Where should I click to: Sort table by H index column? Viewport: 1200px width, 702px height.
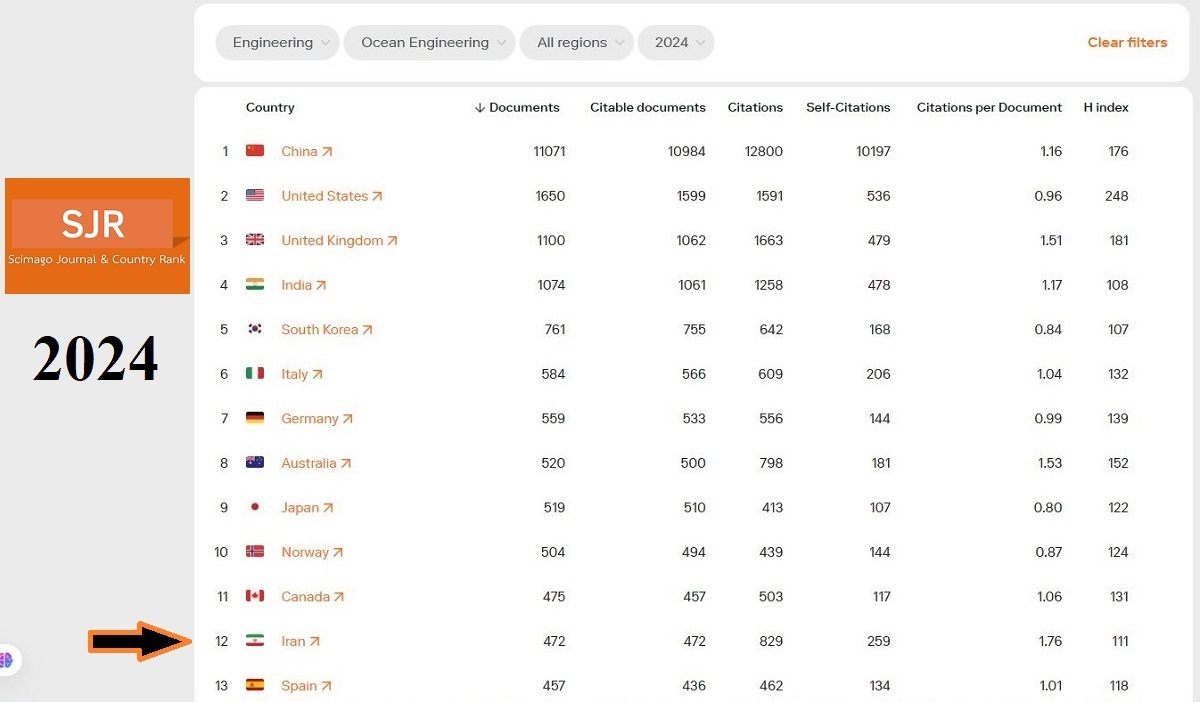[x=1105, y=107]
